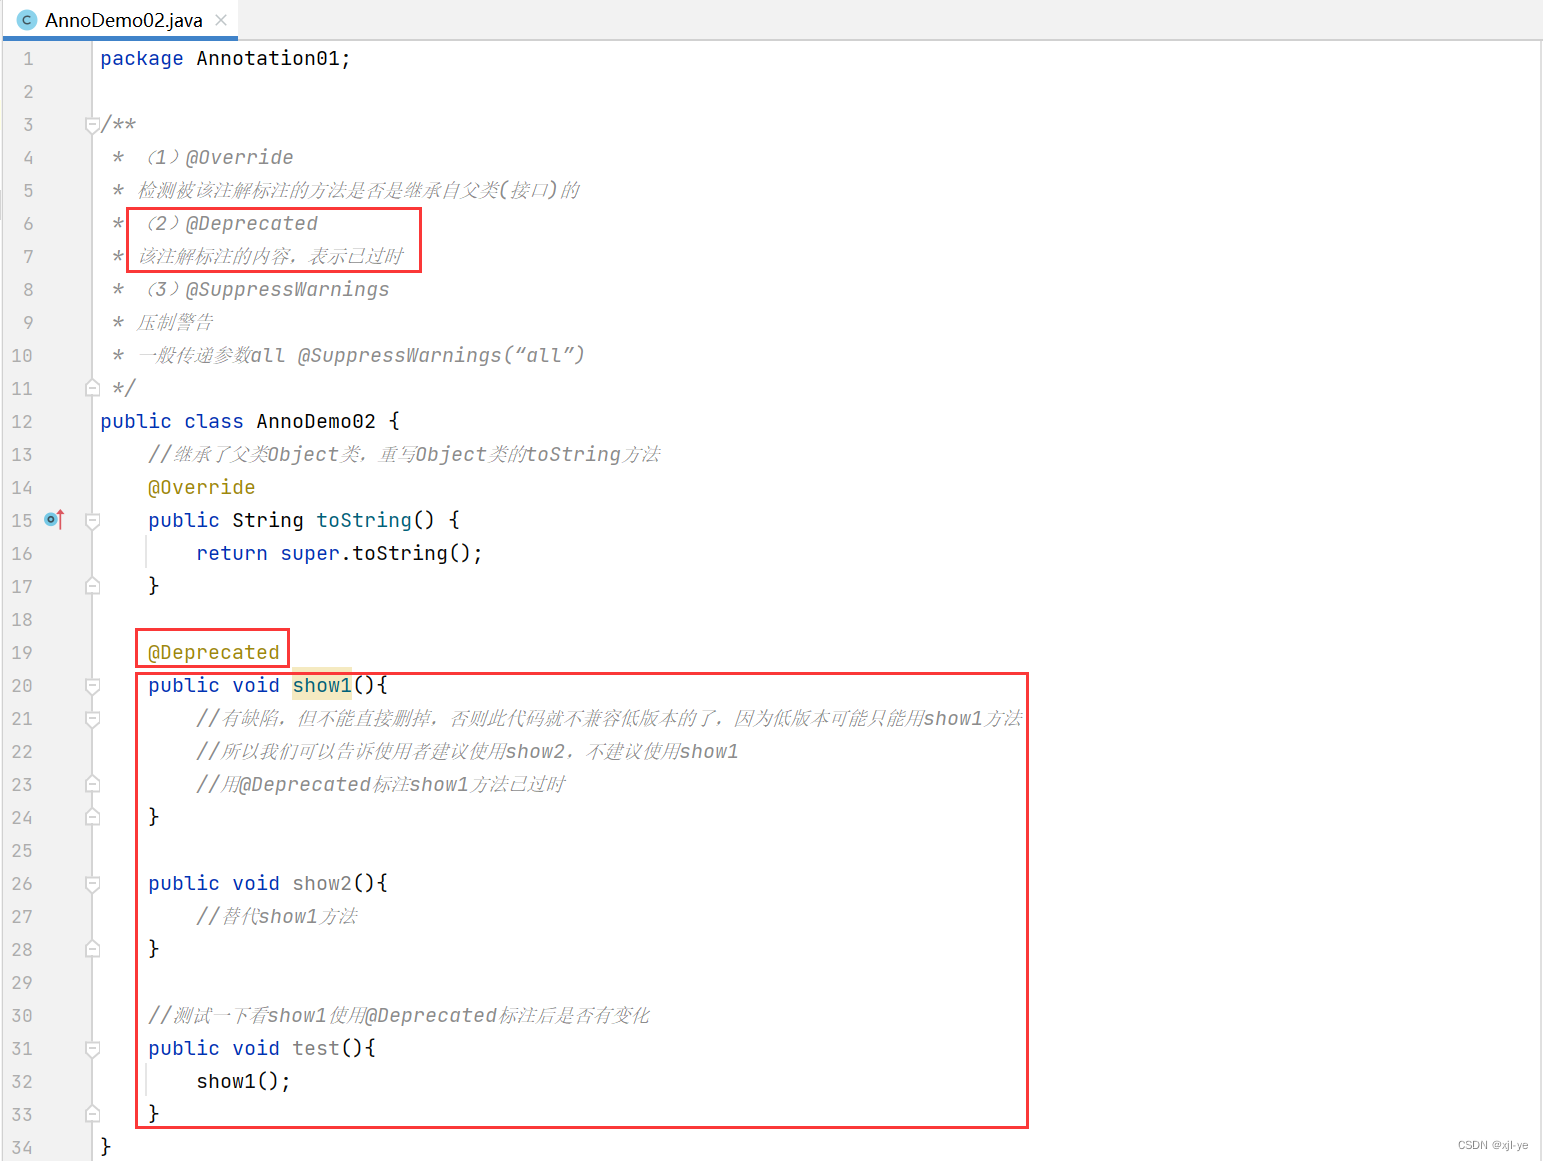Click 'package' keyword on line 1

(142, 59)
